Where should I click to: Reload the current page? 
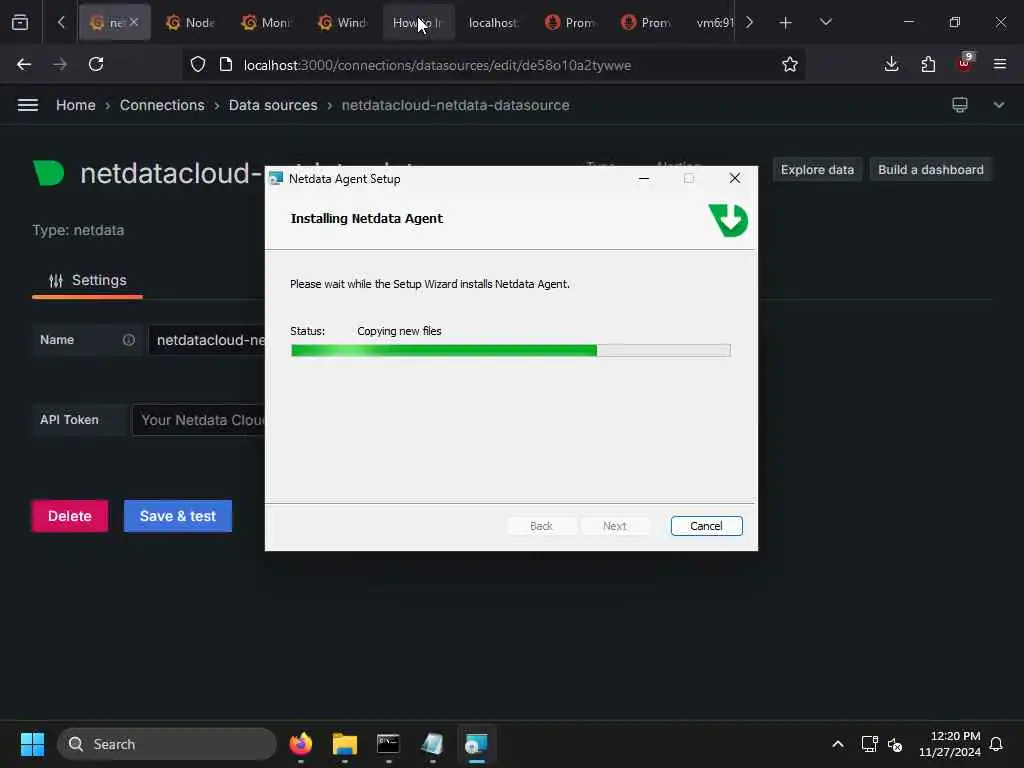click(x=96, y=64)
